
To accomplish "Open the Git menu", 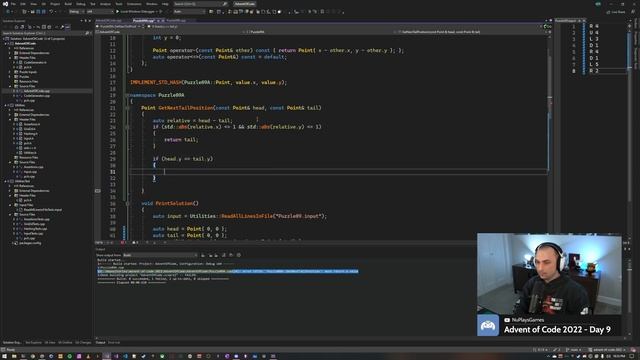I will pyautogui.click(x=43, y=4).
